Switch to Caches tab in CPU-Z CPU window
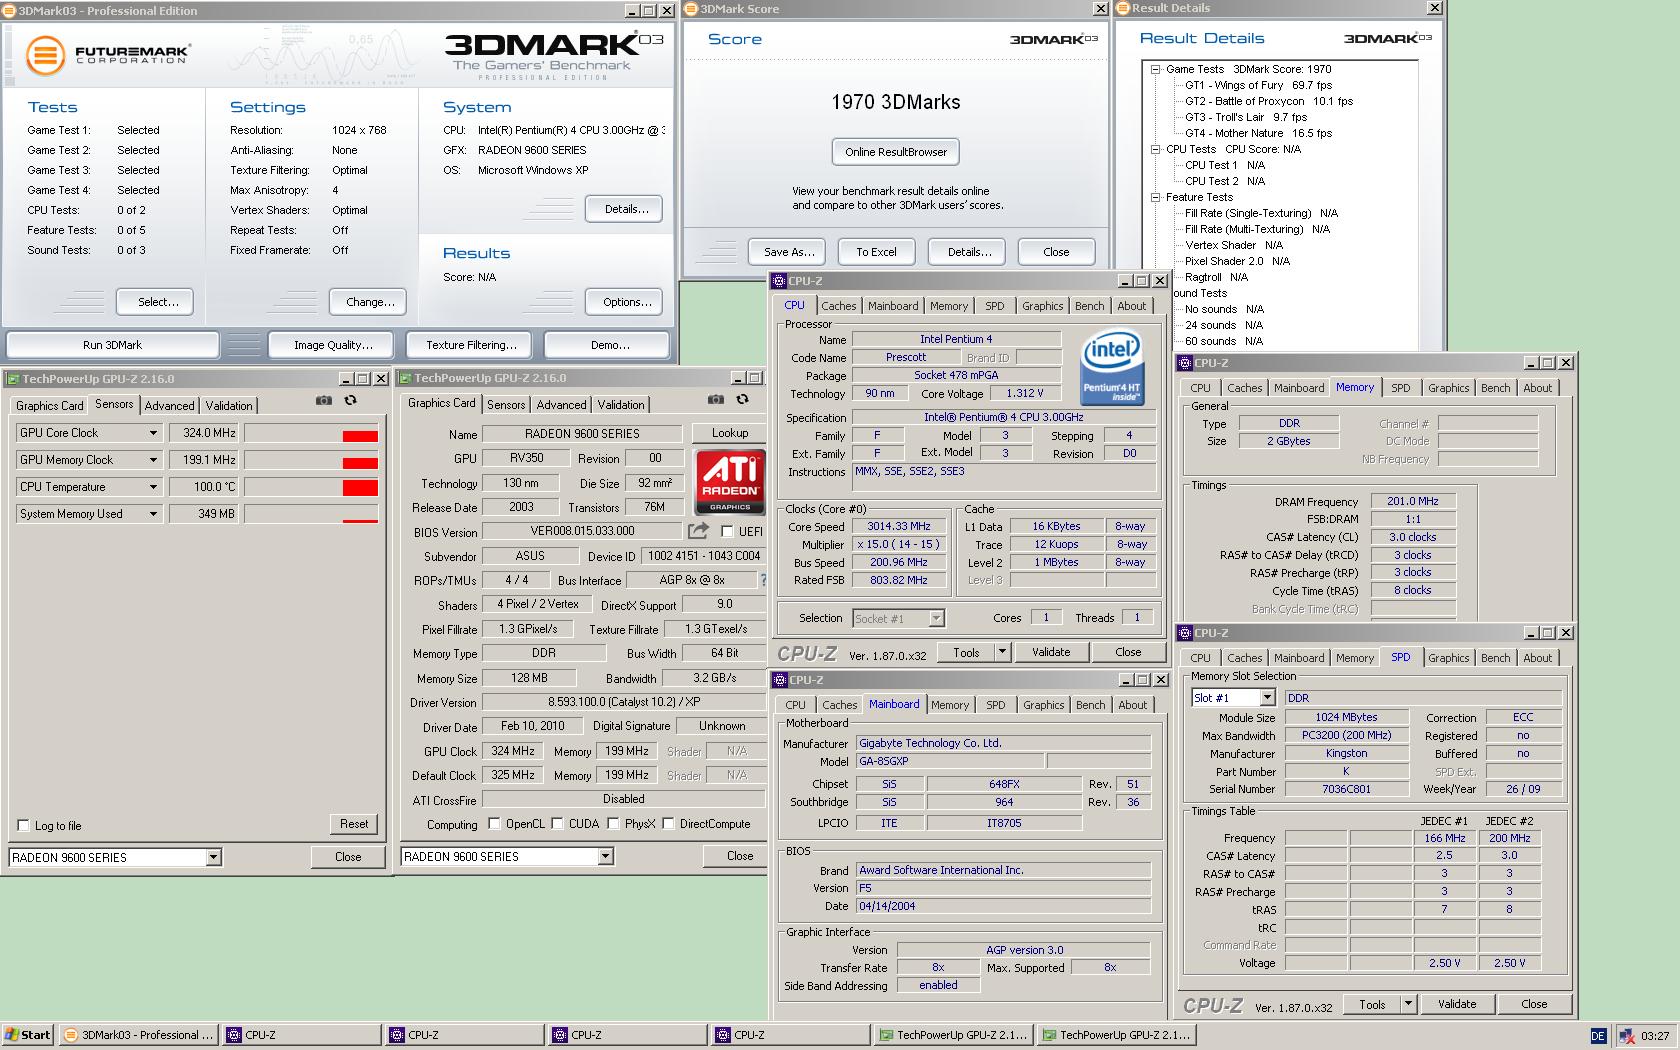Screen dimensions: 1680x1050 click(839, 306)
